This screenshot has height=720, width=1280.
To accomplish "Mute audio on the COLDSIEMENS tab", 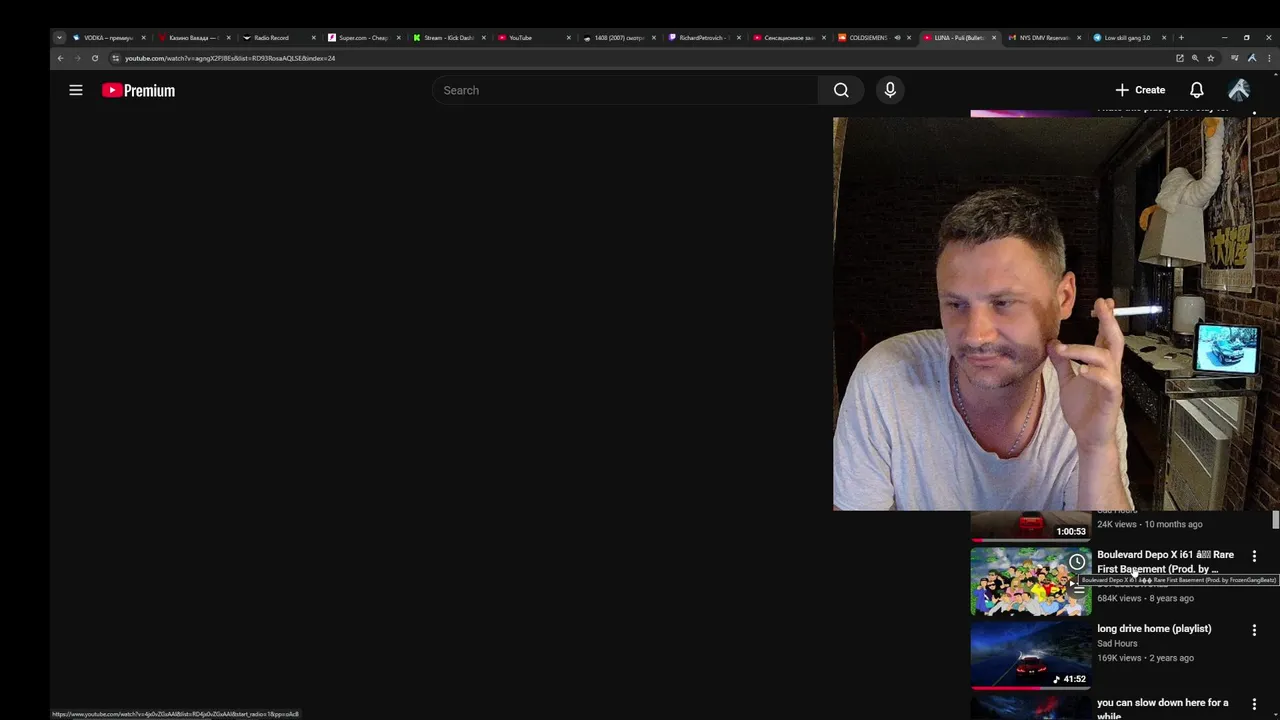I will pyautogui.click(x=897, y=38).
